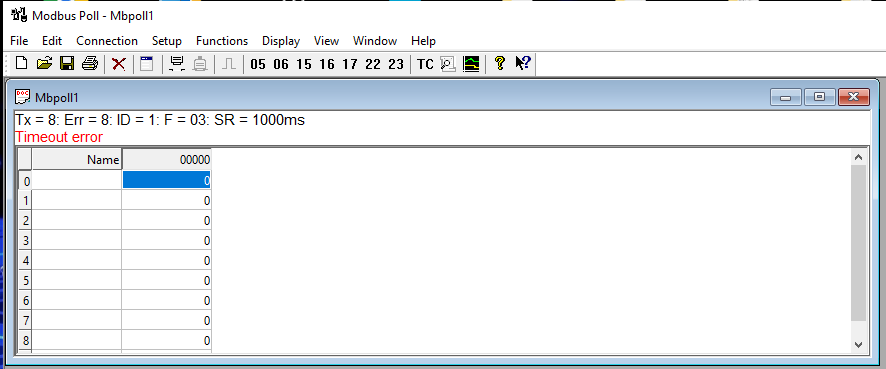The height and width of the screenshot is (369, 886).
Task: Select the highlighted value cell in row 0
Action: click(x=167, y=180)
